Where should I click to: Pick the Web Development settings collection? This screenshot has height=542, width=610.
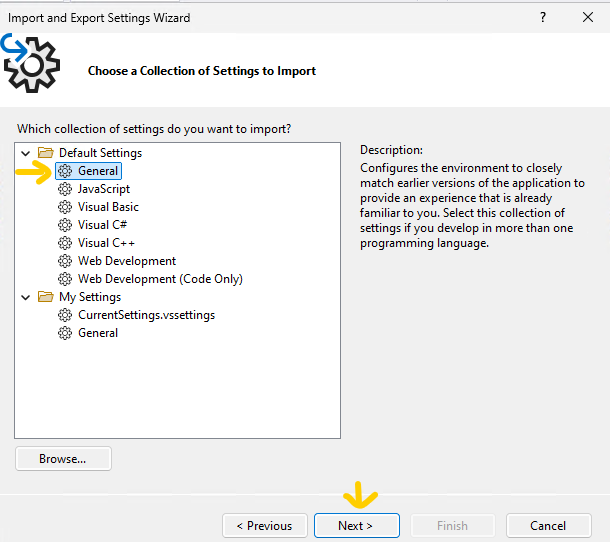point(127,261)
